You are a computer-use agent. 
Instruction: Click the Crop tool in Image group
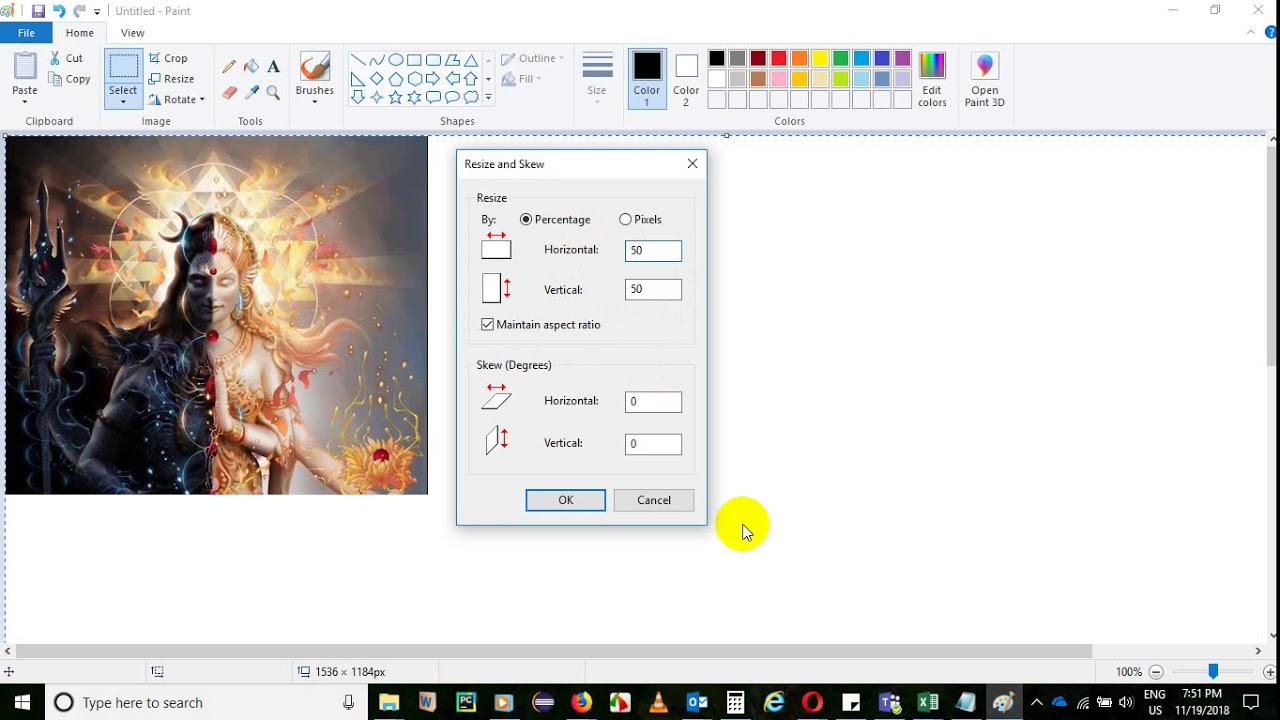[x=168, y=58]
